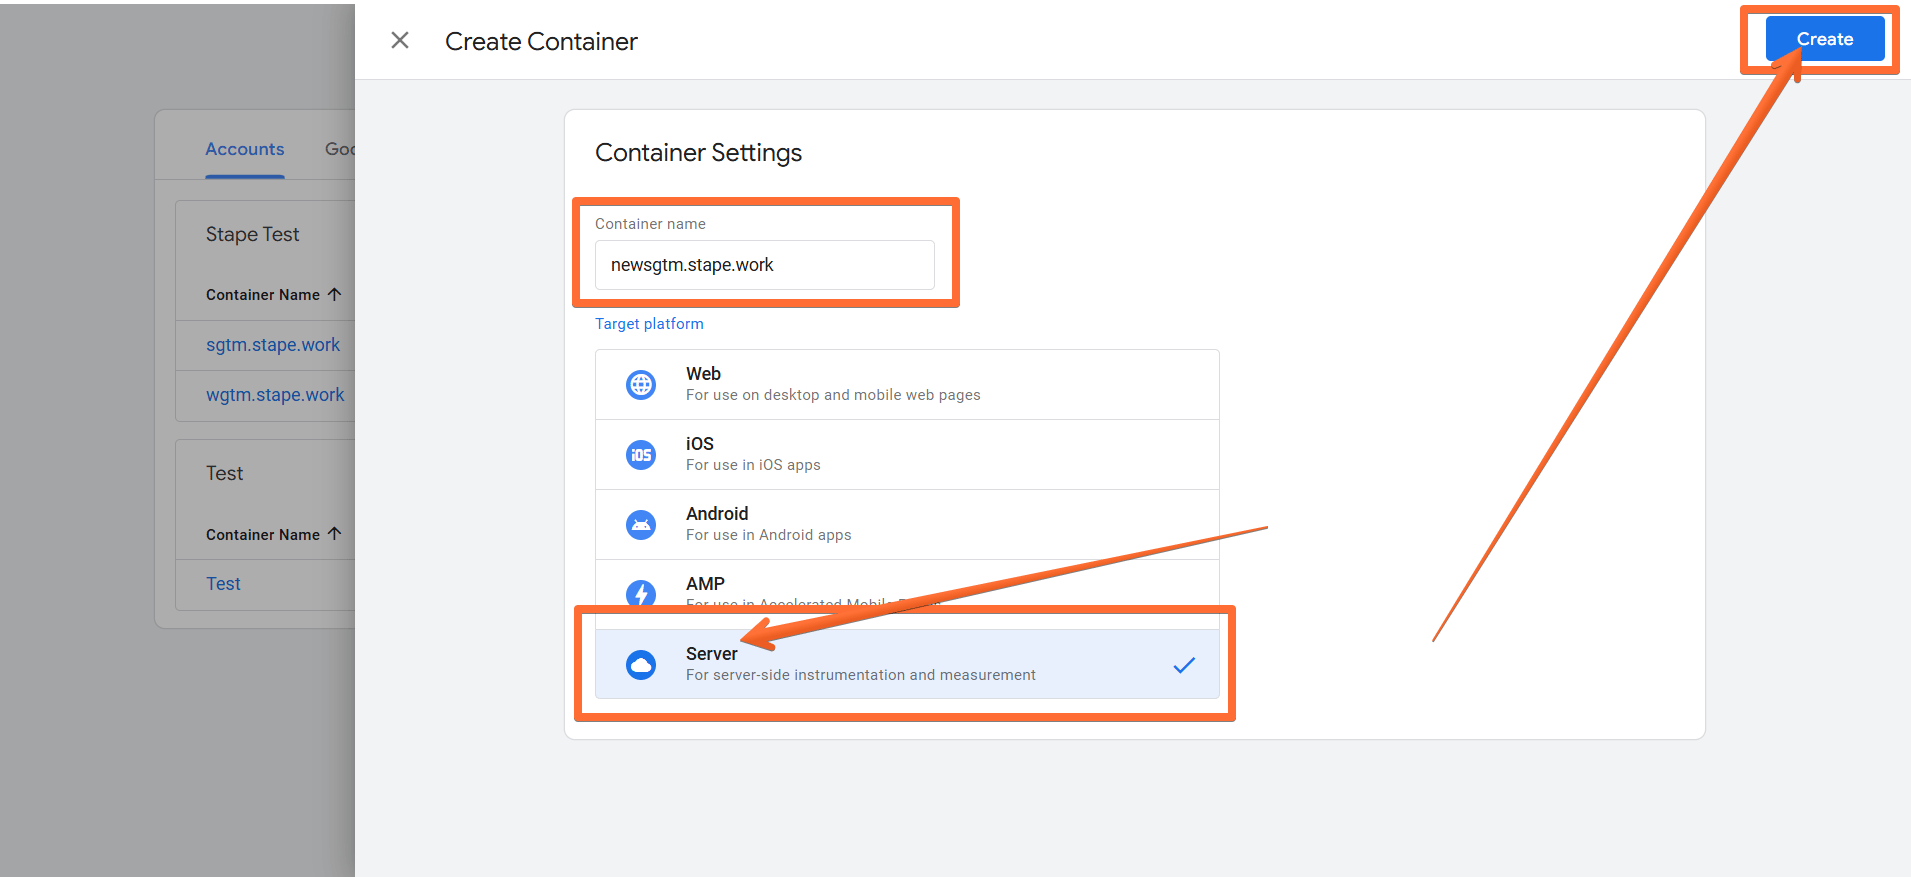Select the iOS platform icon
Screen dimensions: 1911x877
(x=641, y=454)
